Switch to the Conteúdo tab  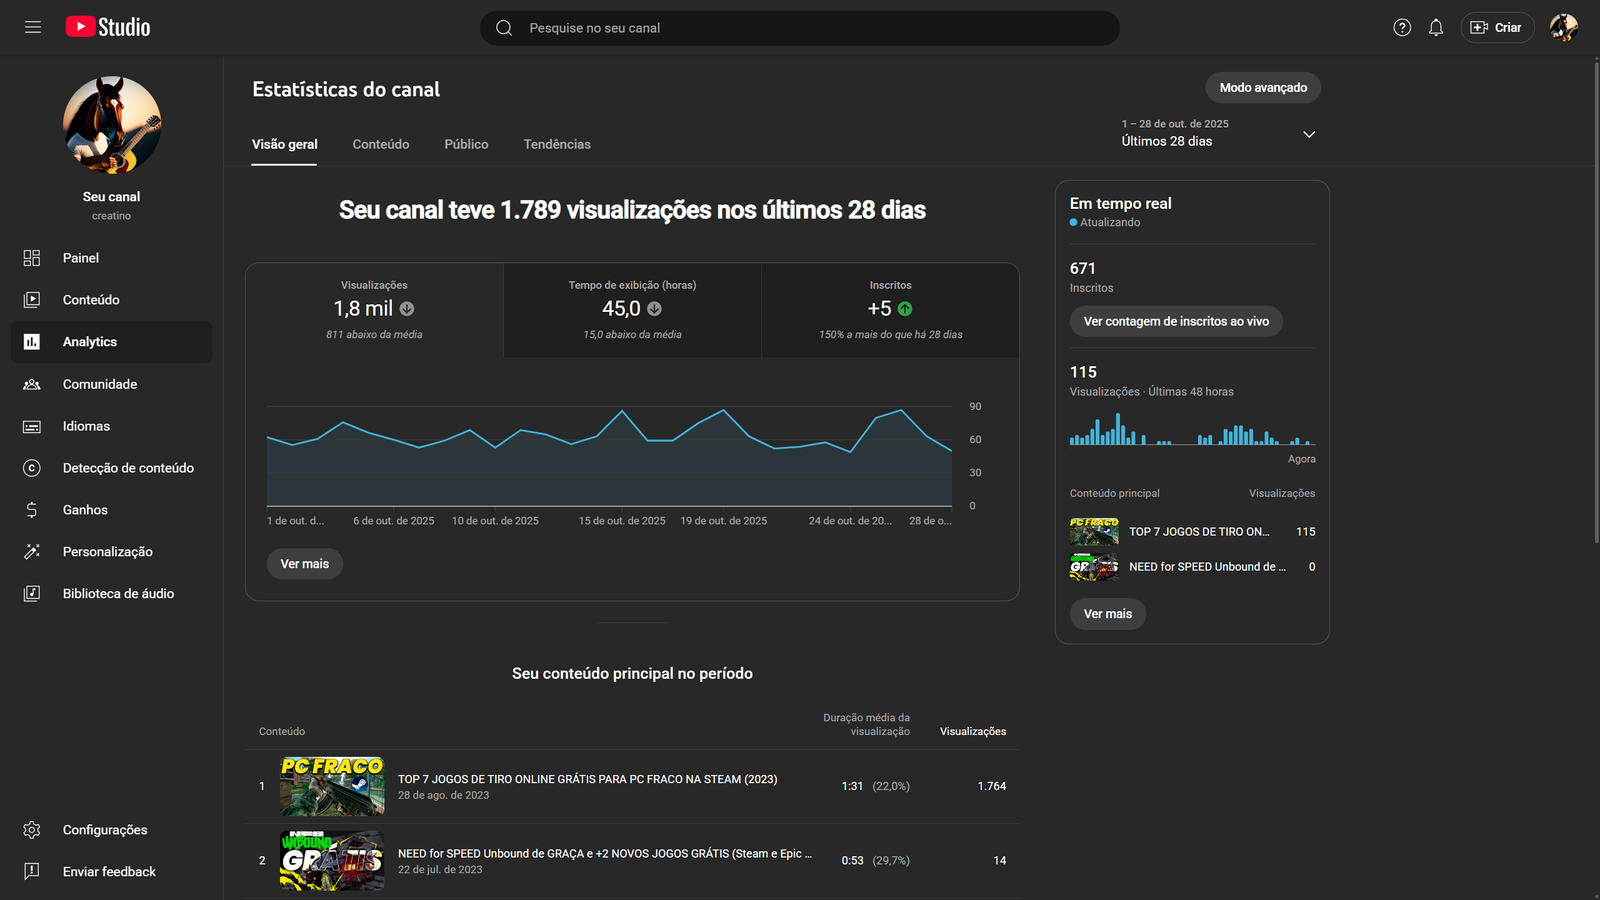[381, 144]
